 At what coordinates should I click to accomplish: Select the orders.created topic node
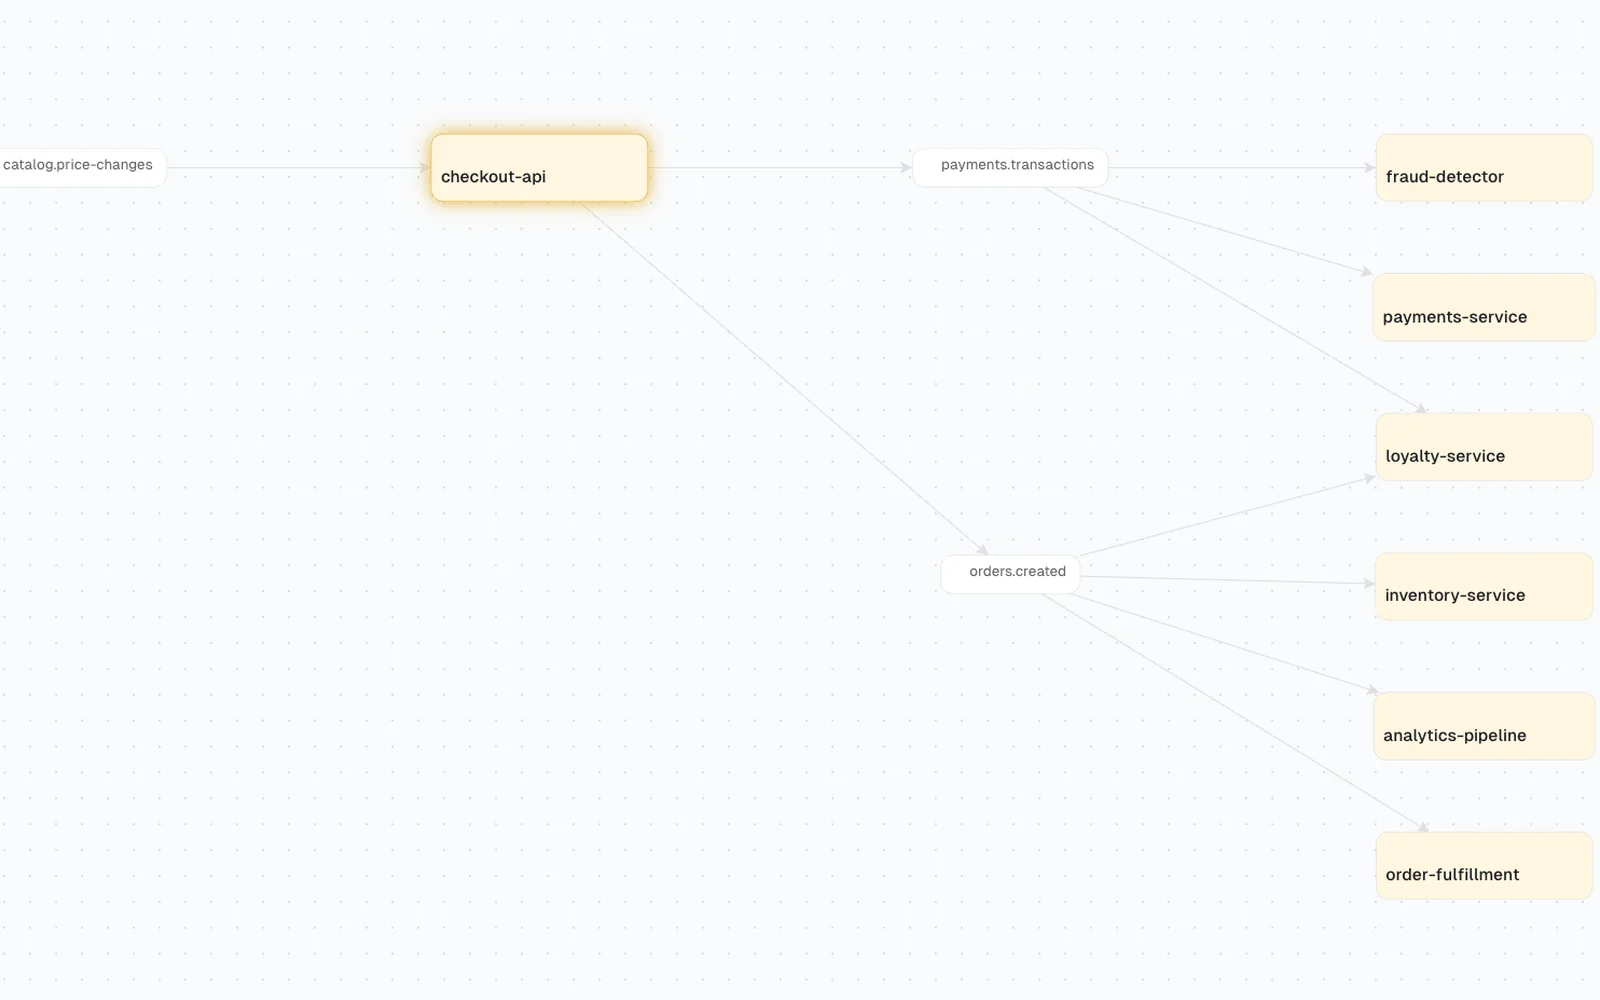[x=1010, y=575]
